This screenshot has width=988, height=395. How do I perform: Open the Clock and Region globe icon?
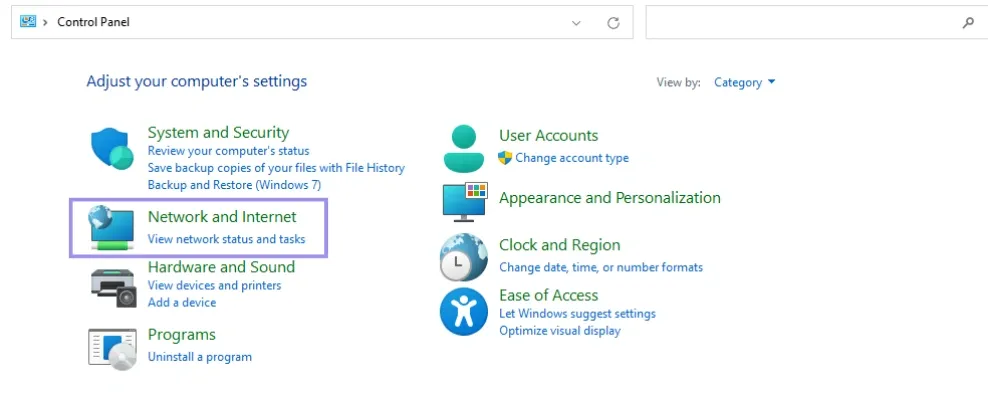[x=464, y=257]
